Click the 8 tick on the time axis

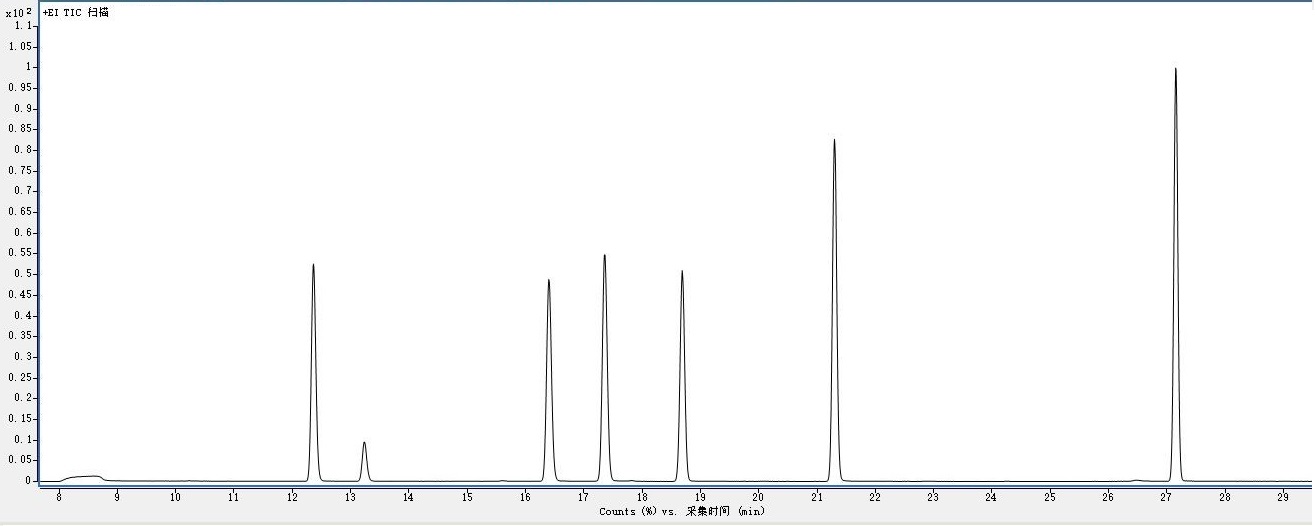[59, 496]
